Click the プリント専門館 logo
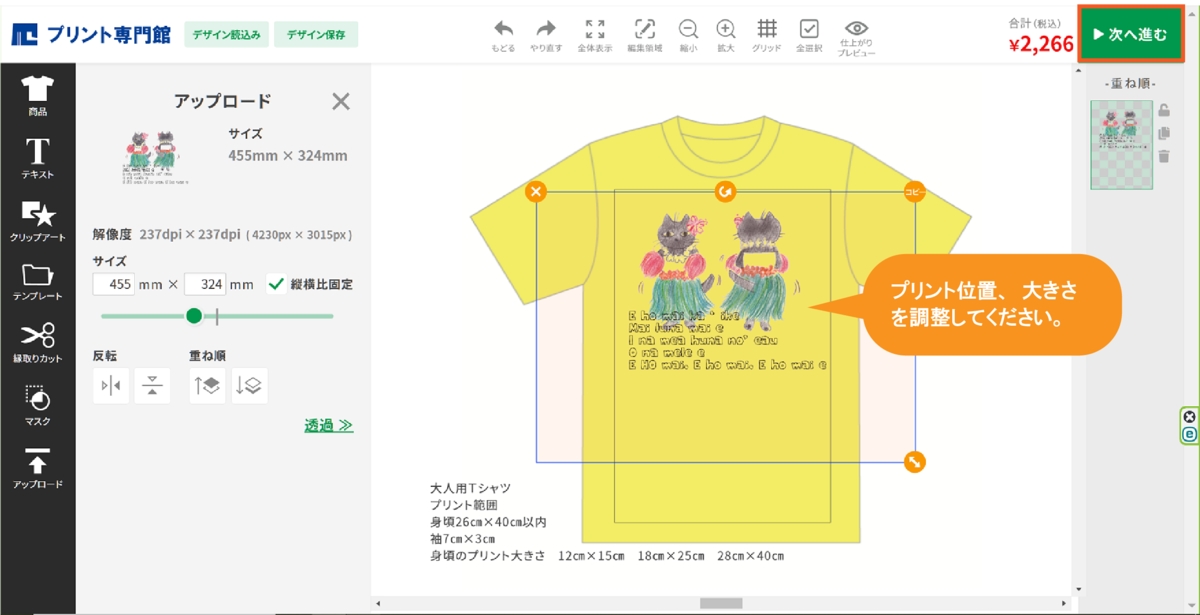The width and height of the screenshot is (1200, 615). [91, 35]
